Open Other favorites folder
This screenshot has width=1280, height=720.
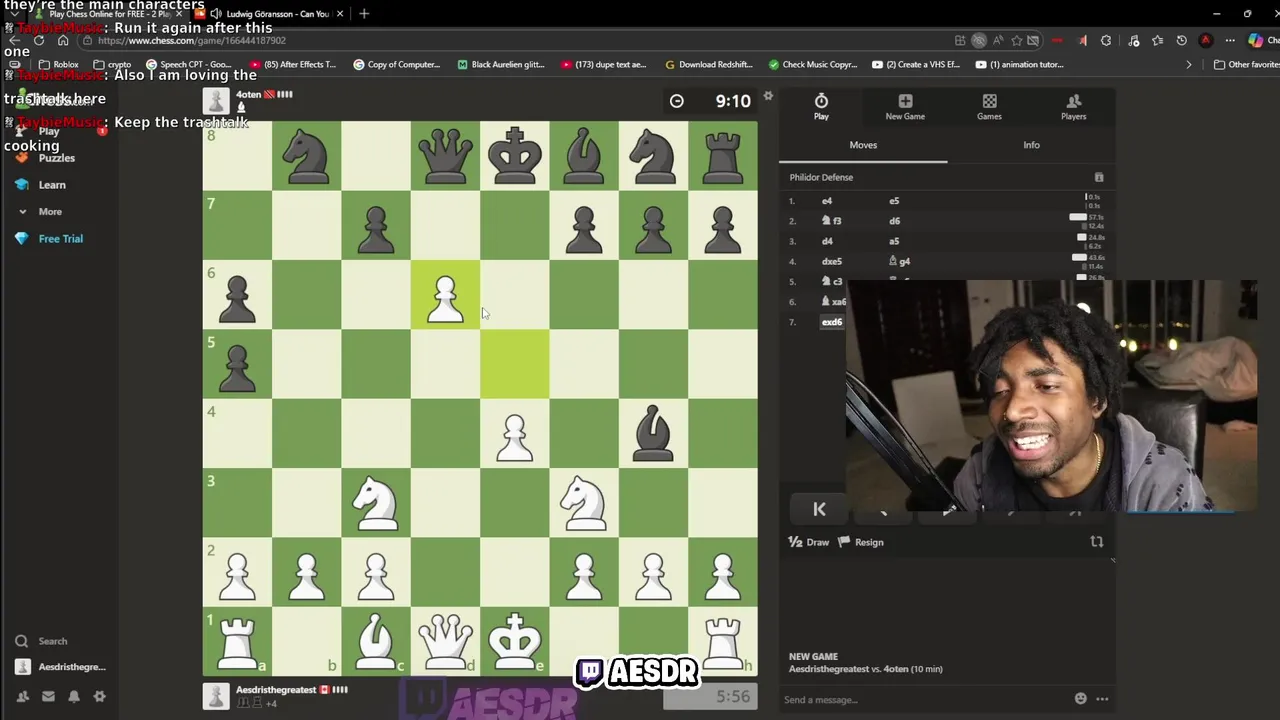click(x=1246, y=65)
